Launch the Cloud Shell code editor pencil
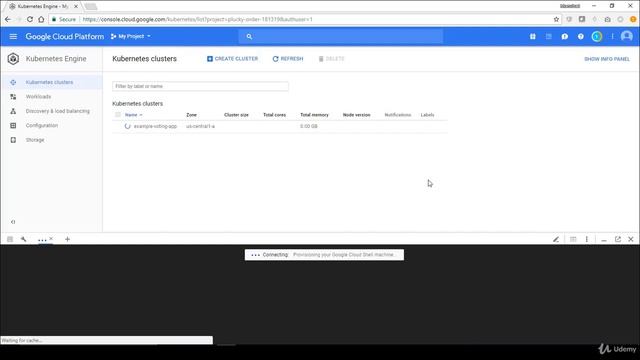This screenshot has height=360, width=640. [x=556, y=239]
